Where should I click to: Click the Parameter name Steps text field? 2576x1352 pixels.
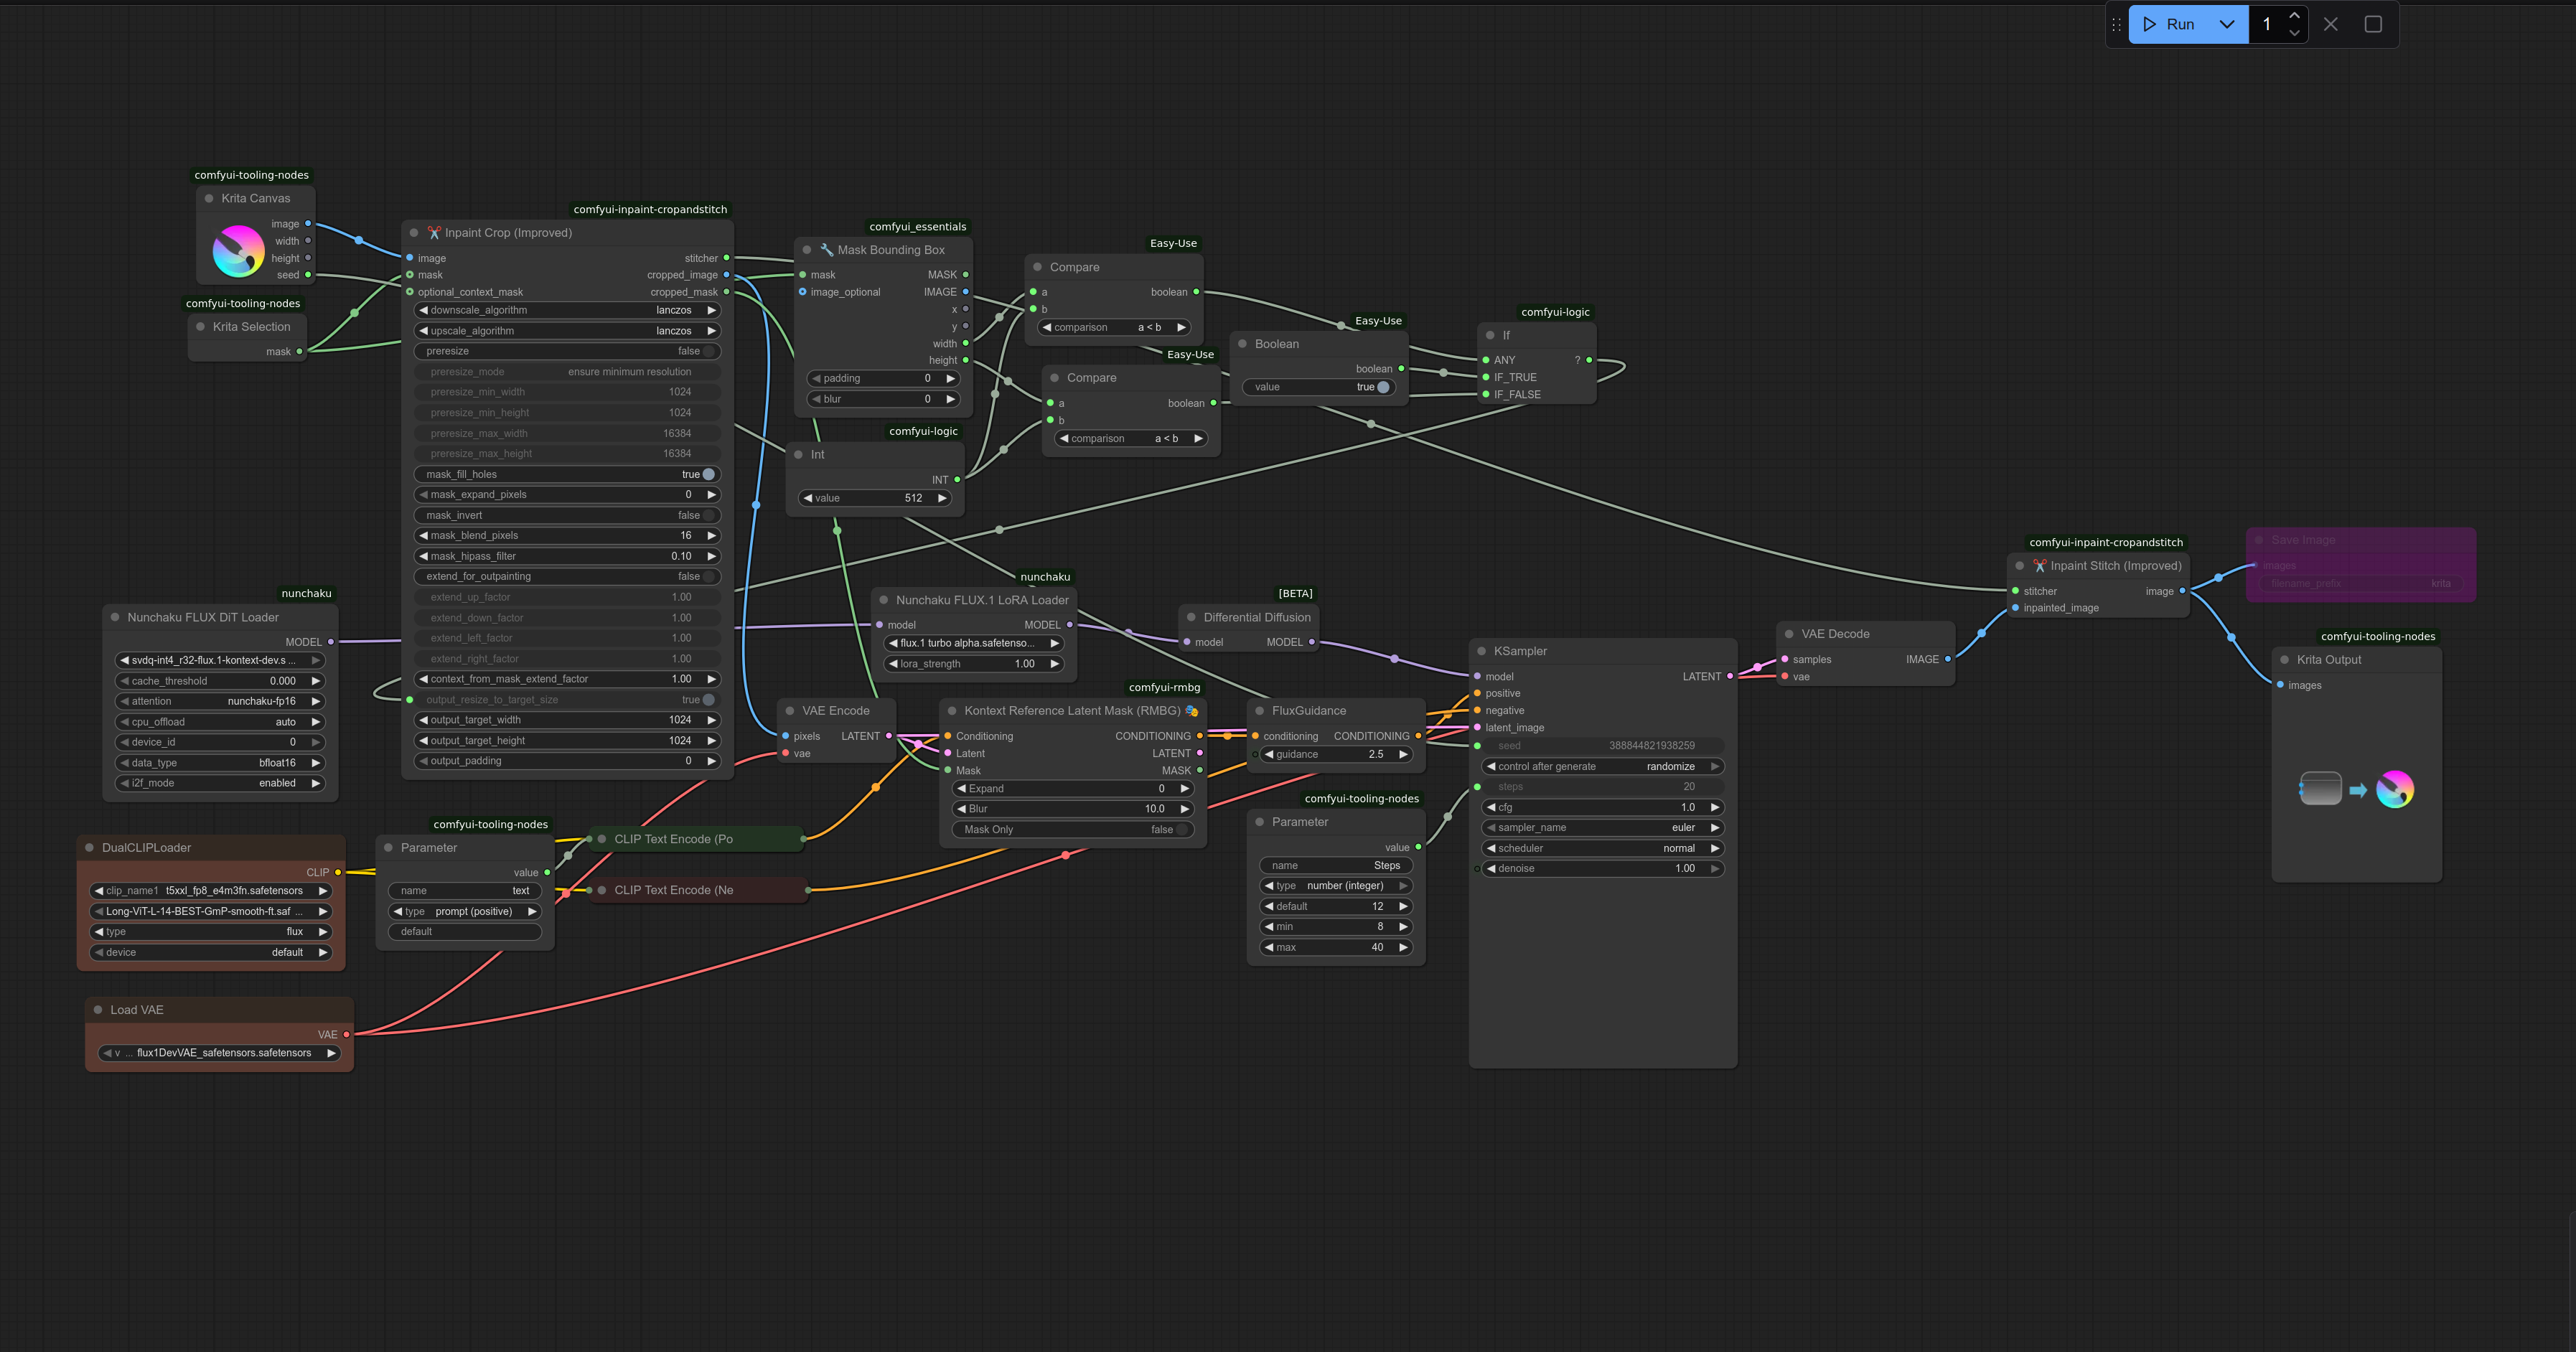(1335, 865)
